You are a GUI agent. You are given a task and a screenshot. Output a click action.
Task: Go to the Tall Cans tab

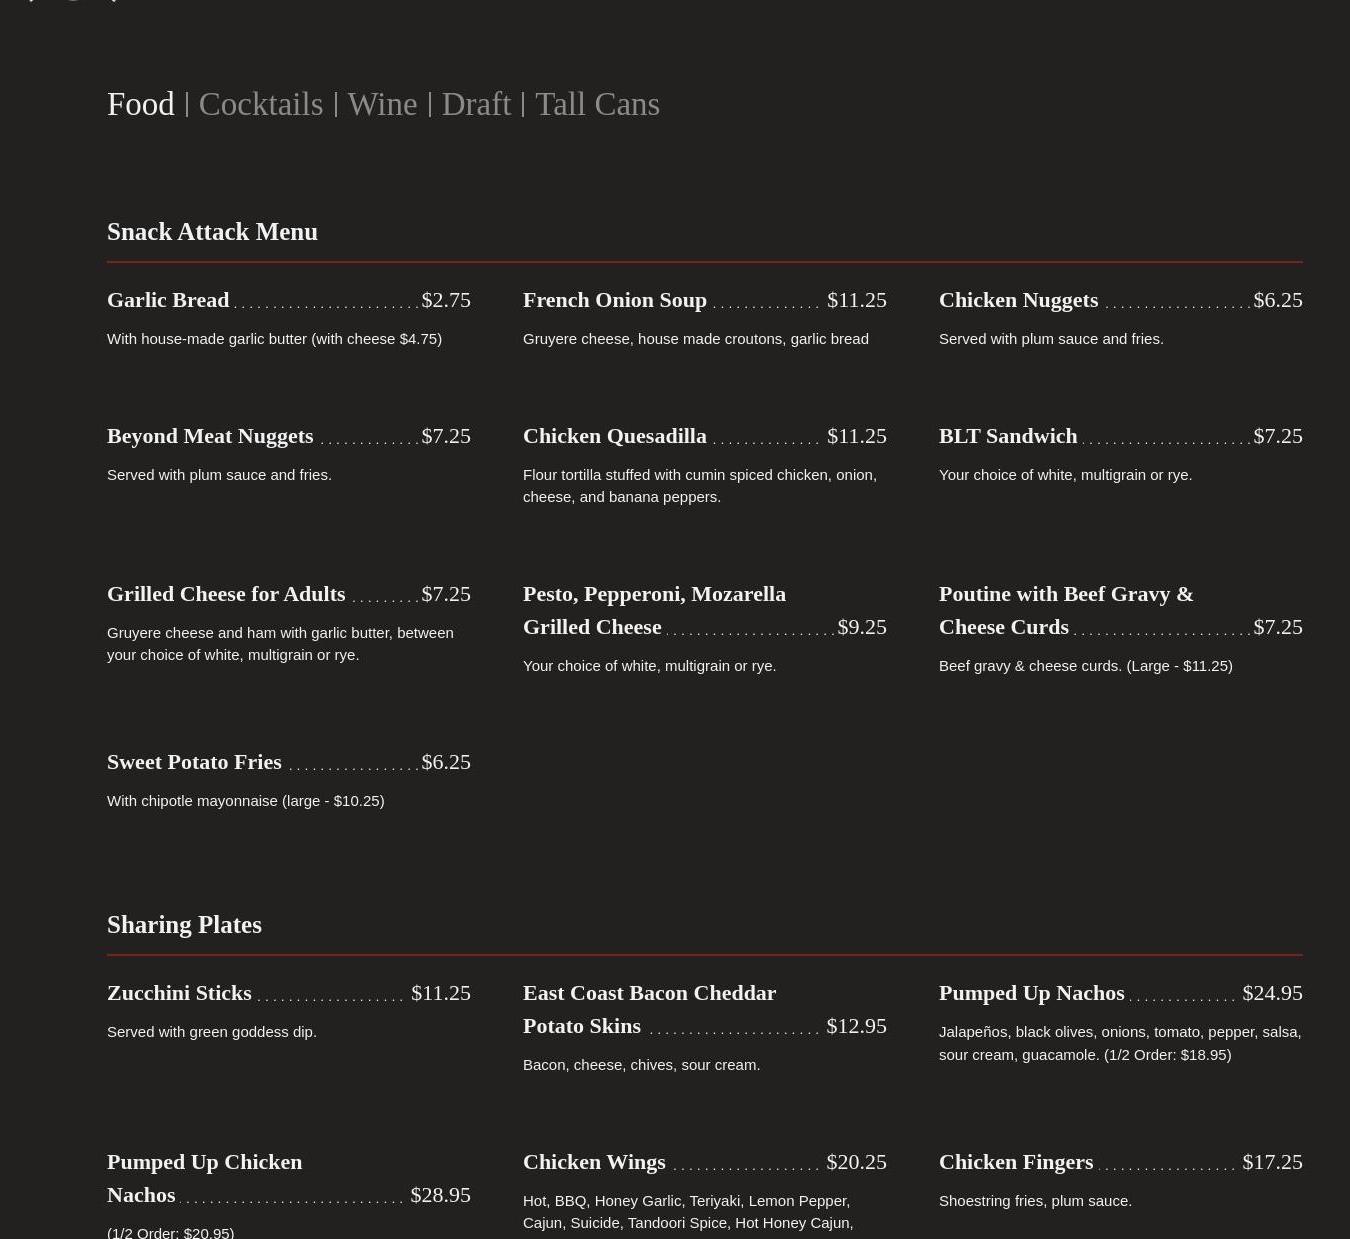597,104
